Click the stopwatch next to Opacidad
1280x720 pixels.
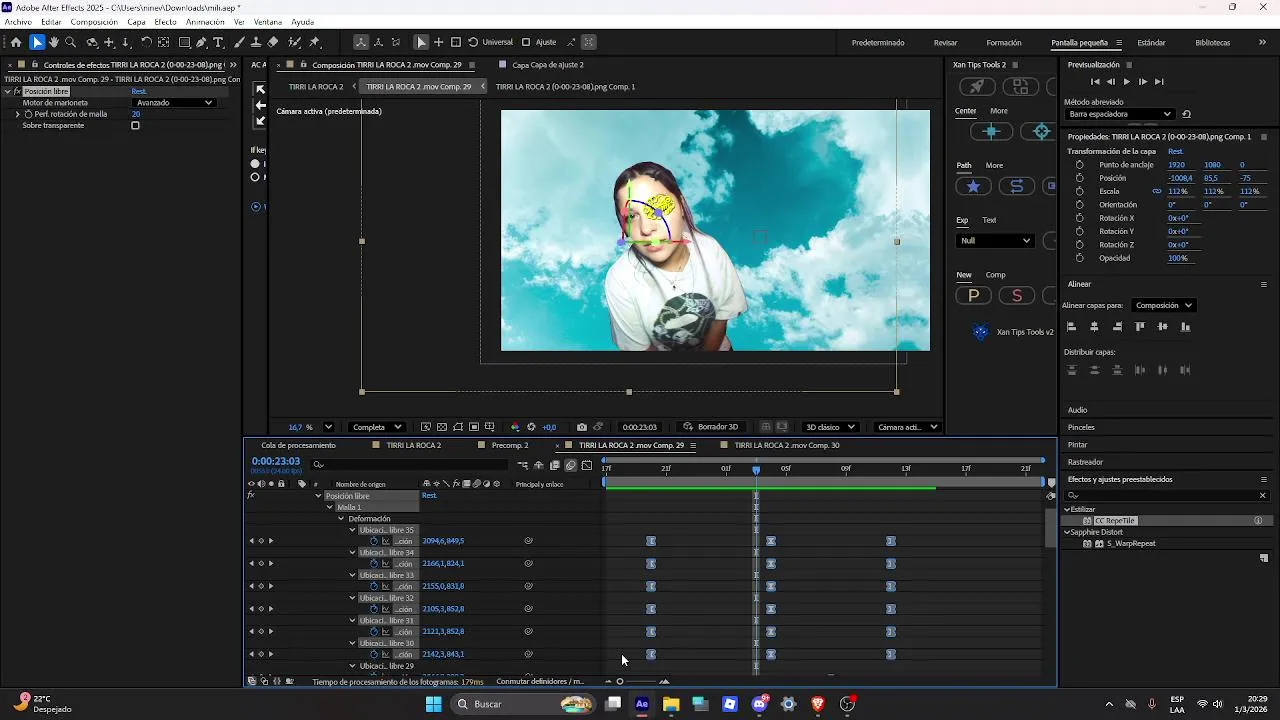click(1079, 258)
